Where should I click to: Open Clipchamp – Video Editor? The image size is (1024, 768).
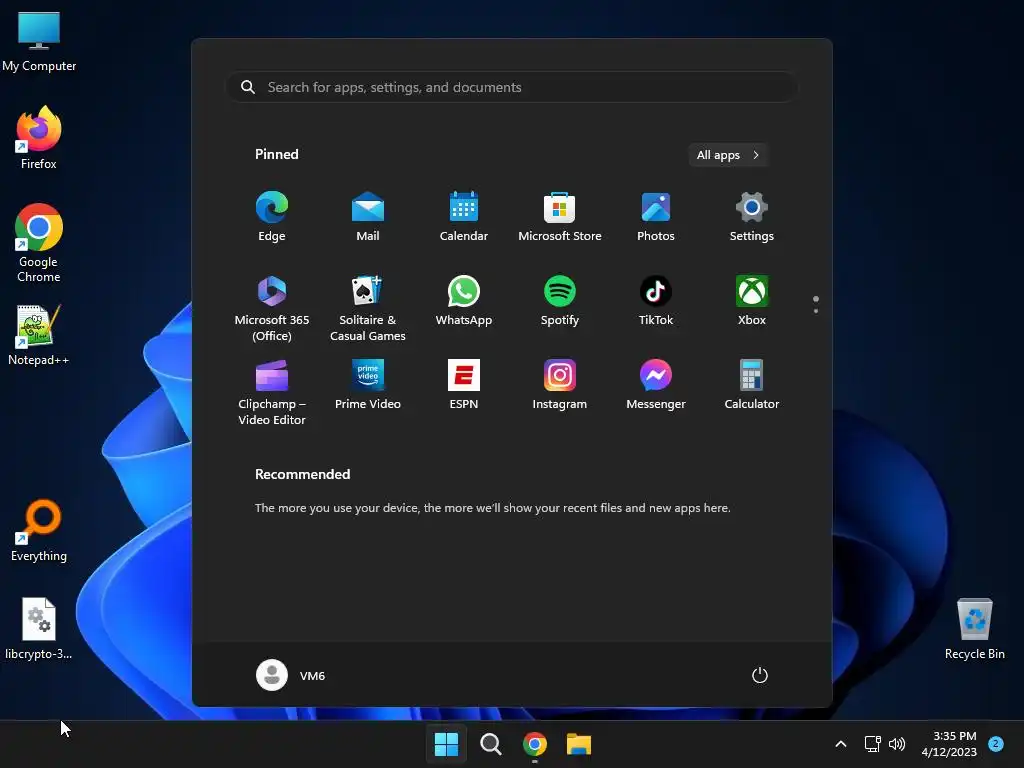272,392
